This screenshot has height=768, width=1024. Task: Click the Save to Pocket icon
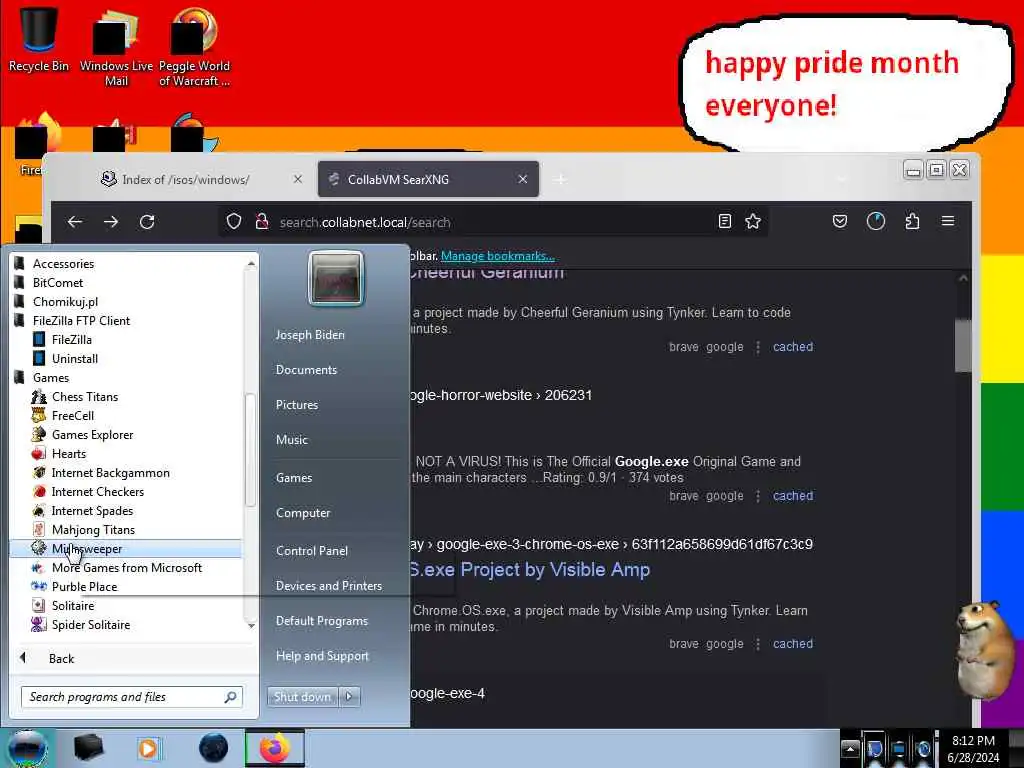840,221
